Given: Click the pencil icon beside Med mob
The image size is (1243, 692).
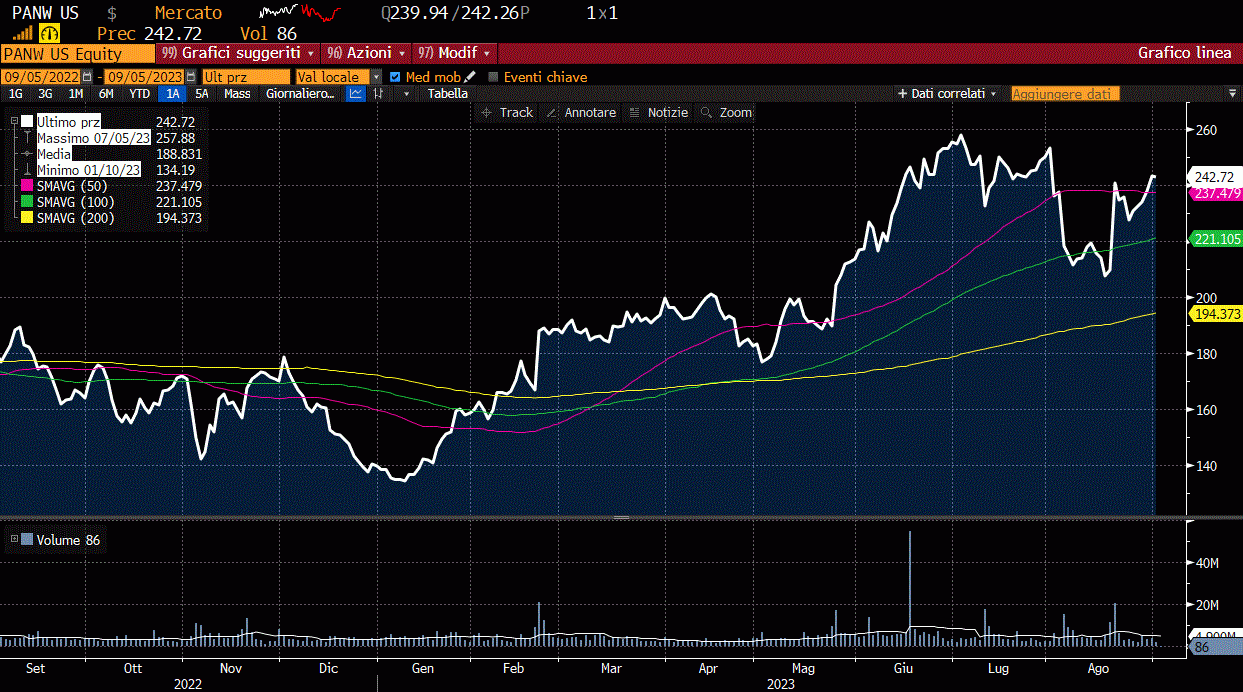Looking at the screenshot, I should pos(470,77).
